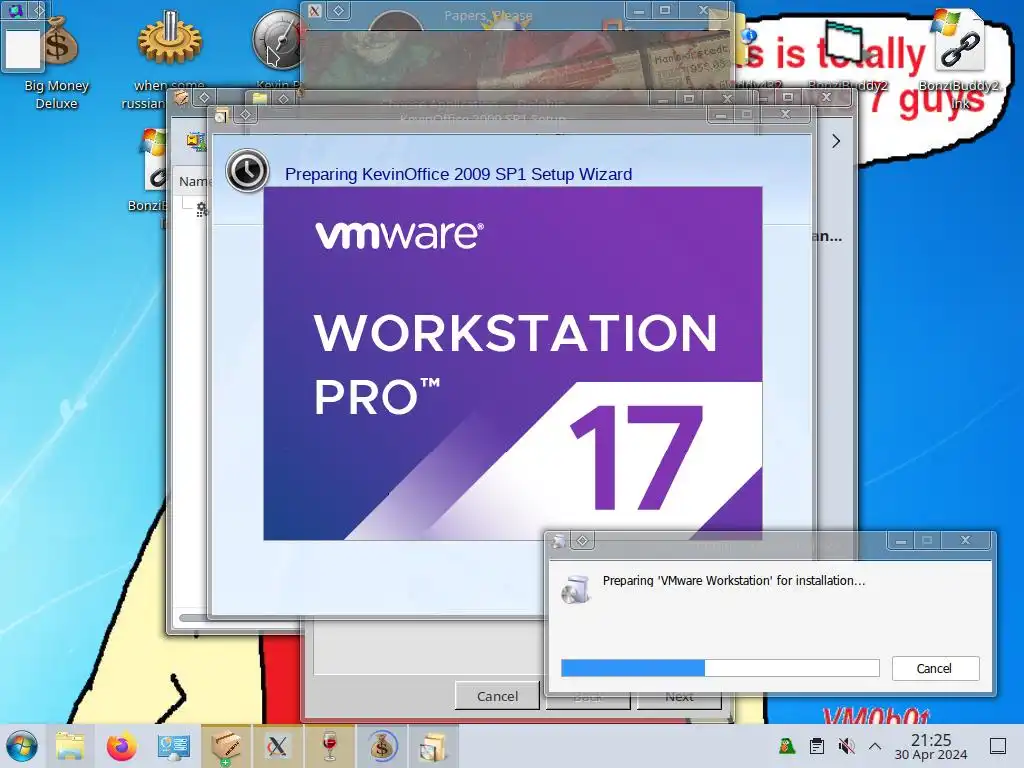
Task: Click the Cancel button in the background wizard
Action: (x=497, y=696)
